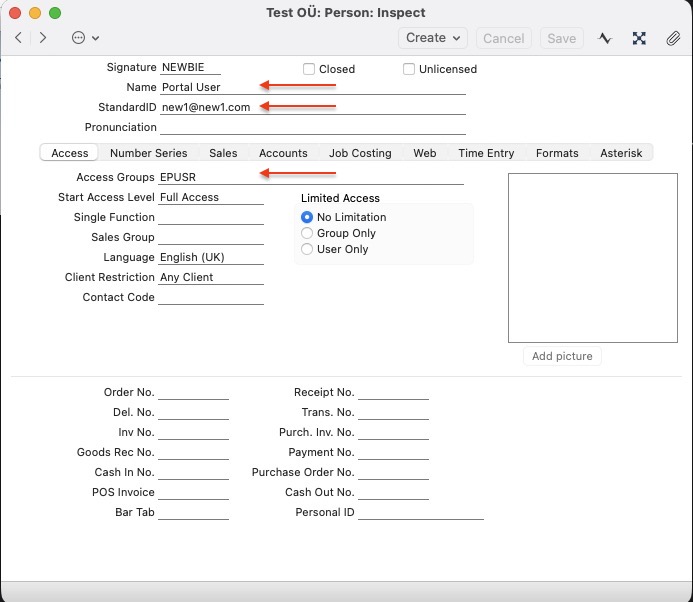This screenshot has width=693, height=602.
Task: Expand the Create dropdown
Action: (433, 38)
